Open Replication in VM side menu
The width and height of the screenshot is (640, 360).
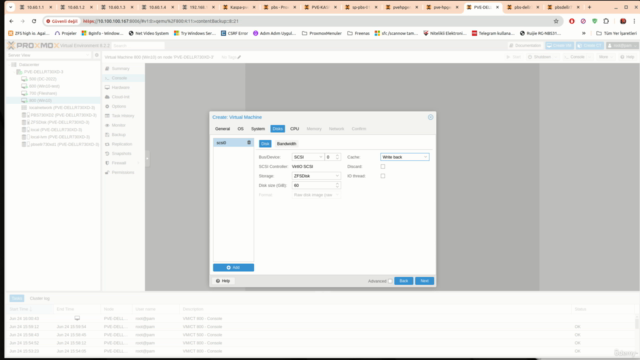(x=122, y=144)
